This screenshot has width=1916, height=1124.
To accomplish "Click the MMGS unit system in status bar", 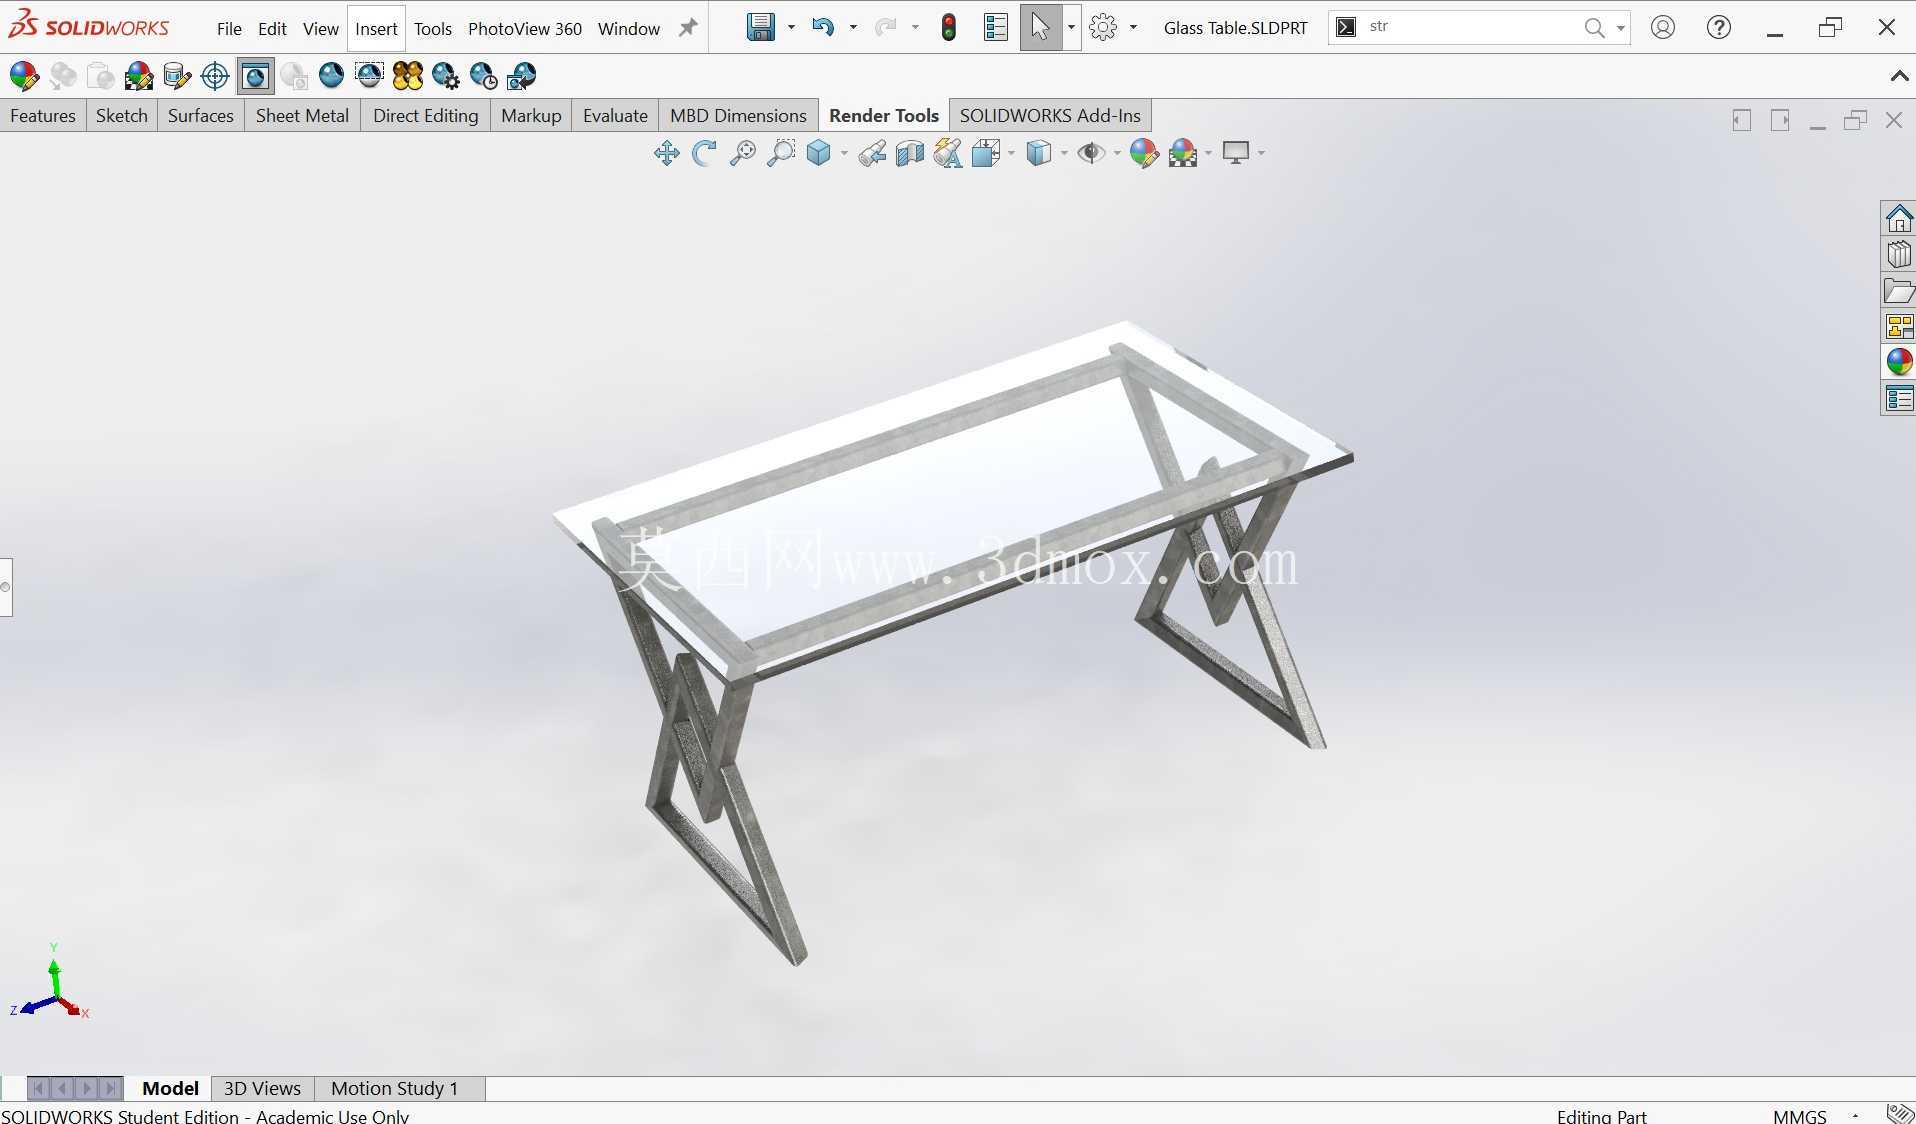I will [1799, 1115].
